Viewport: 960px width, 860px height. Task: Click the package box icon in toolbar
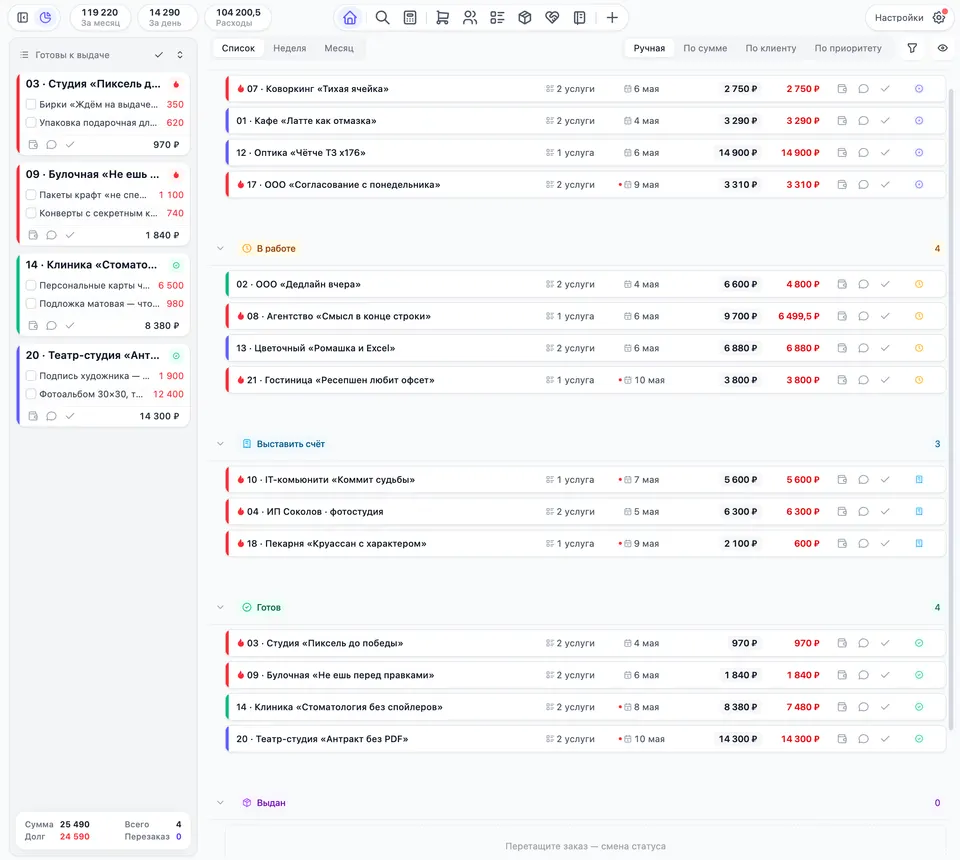click(525, 18)
